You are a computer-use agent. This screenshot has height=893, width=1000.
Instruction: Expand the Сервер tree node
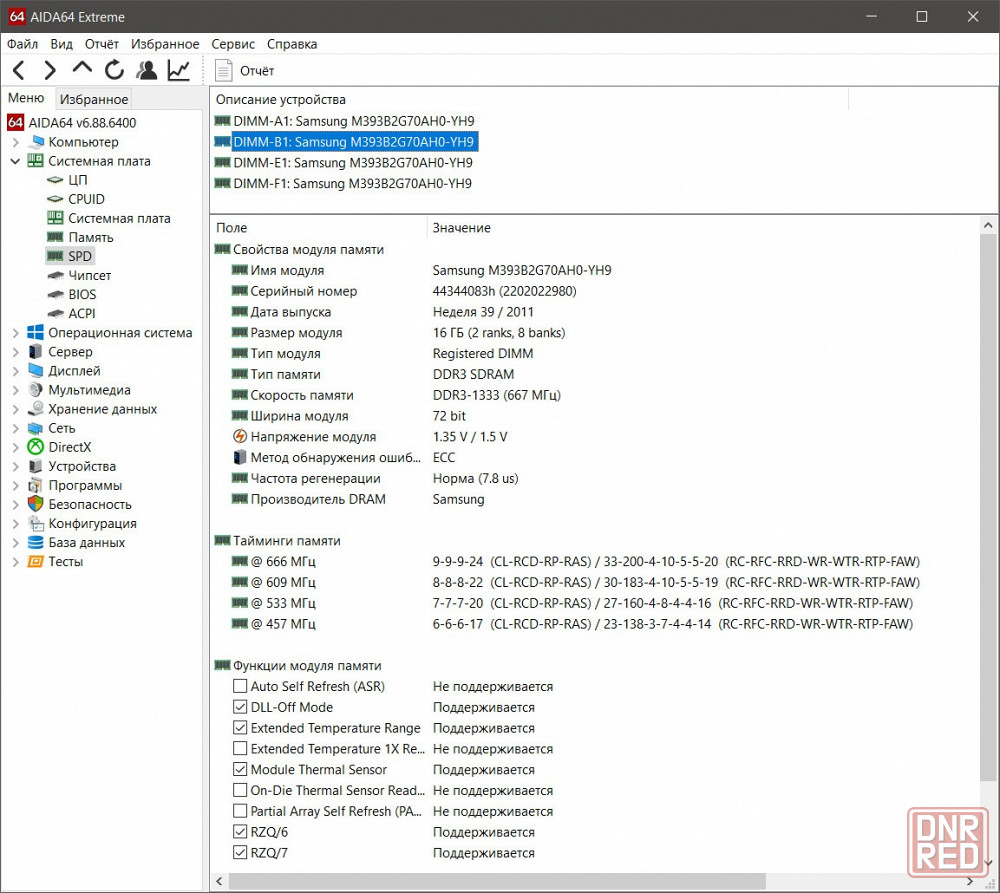(x=16, y=351)
